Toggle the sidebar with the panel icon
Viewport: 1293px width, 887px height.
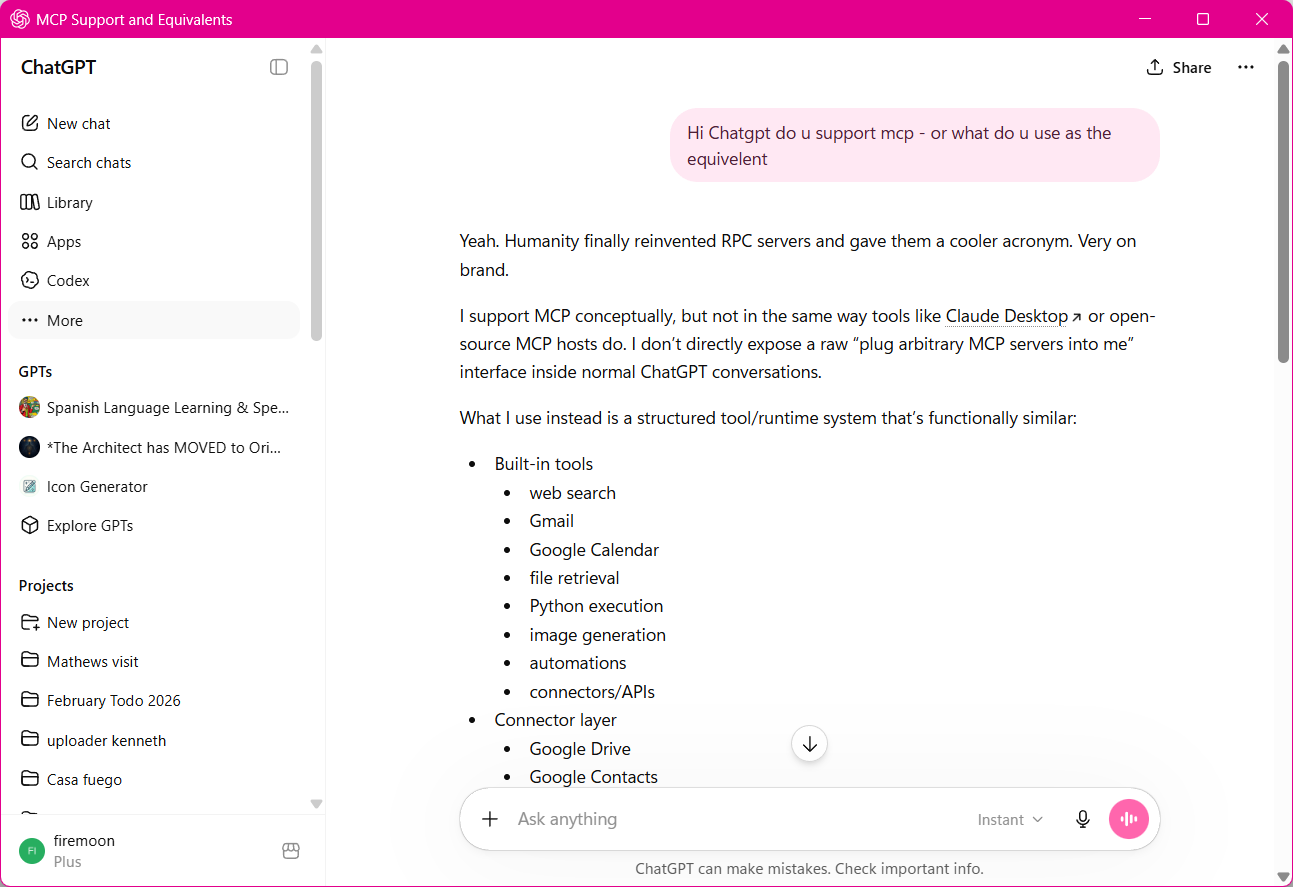279,67
